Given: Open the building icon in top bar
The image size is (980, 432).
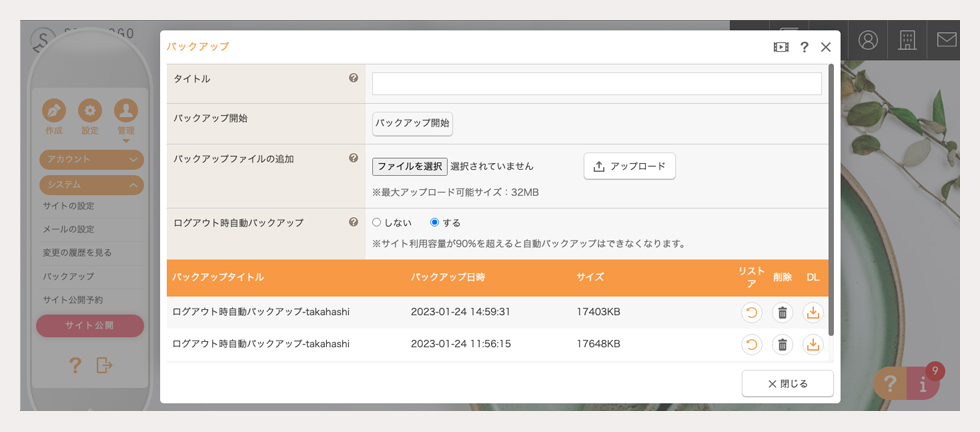Looking at the screenshot, I should 907,40.
